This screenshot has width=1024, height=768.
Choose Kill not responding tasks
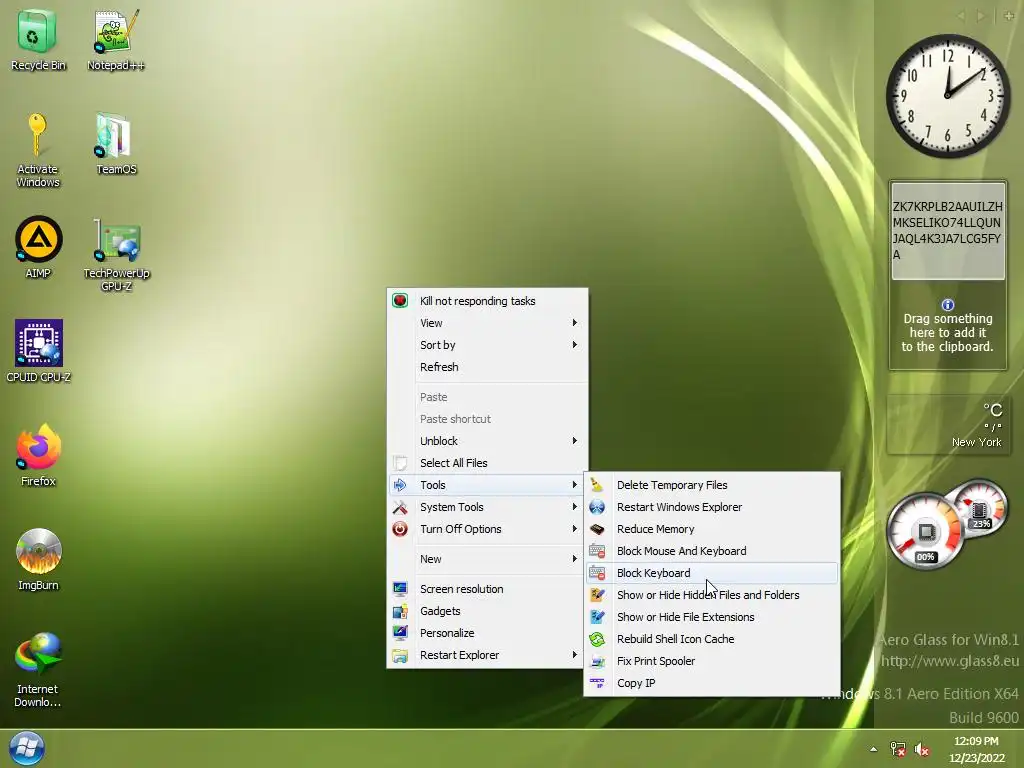(x=488, y=301)
